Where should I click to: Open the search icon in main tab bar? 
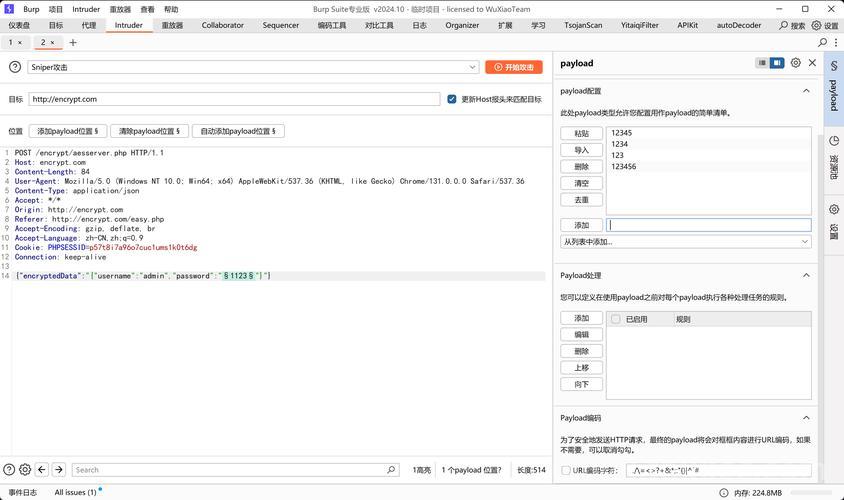tap(784, 25)
